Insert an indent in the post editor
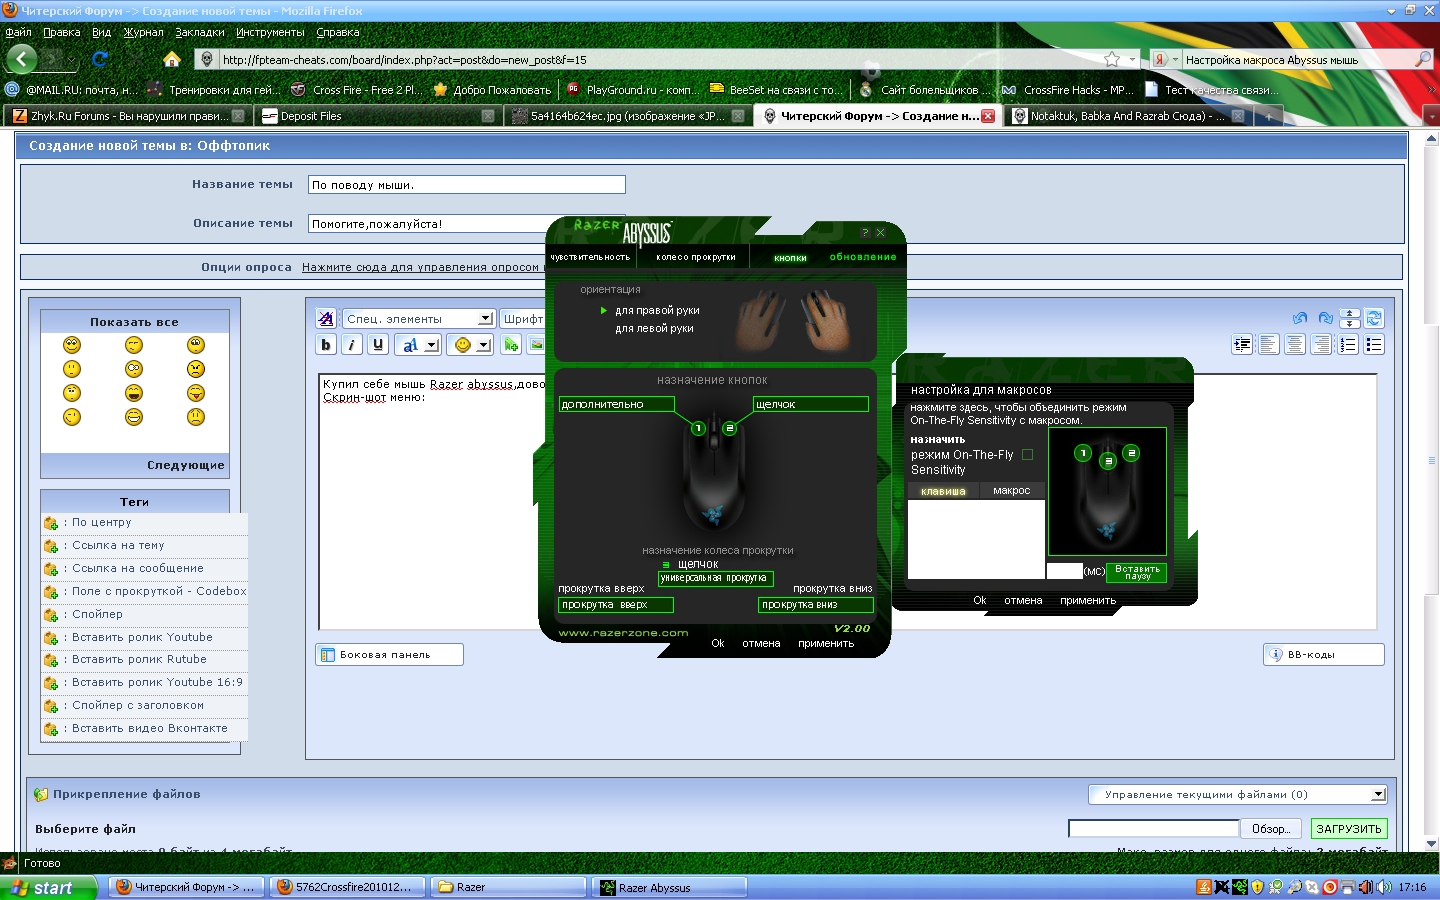This screenshot has height=900, width=1440. pyautogui.click(x=1242, y=345)
